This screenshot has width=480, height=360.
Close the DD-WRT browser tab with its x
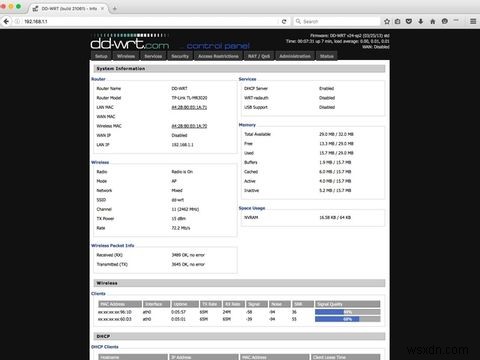(102, 9)
